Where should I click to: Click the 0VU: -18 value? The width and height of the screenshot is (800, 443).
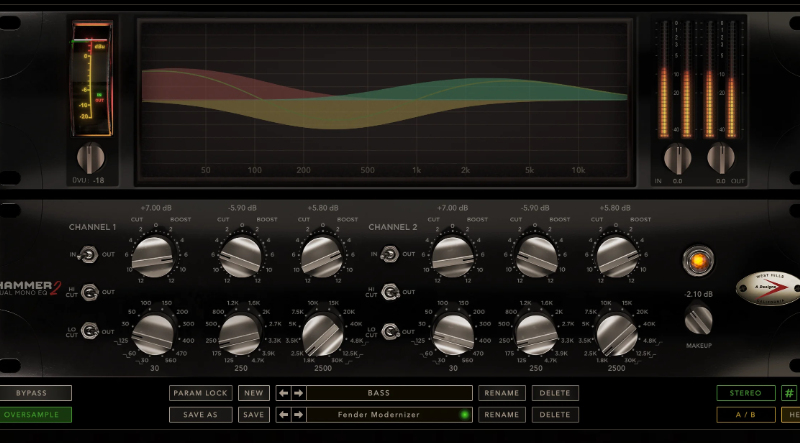(x=89, y=180)
